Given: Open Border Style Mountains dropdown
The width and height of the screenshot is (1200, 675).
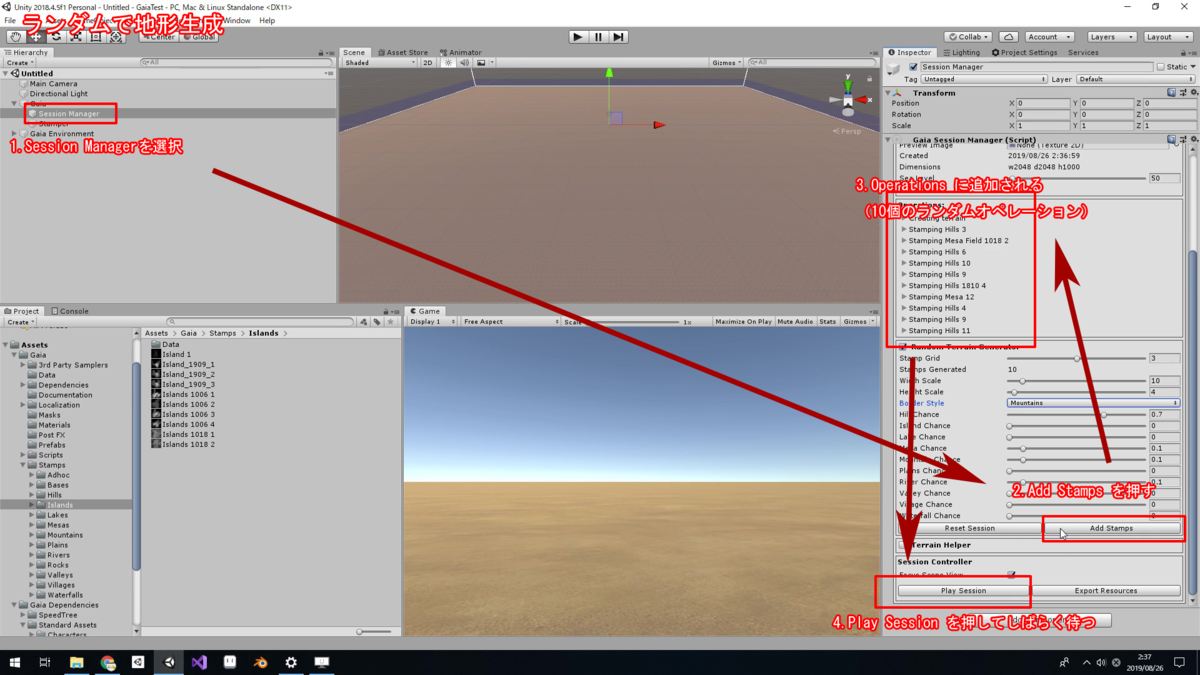Looking at the screenshot, I should pyautogui.click(x=1094, y=403).
